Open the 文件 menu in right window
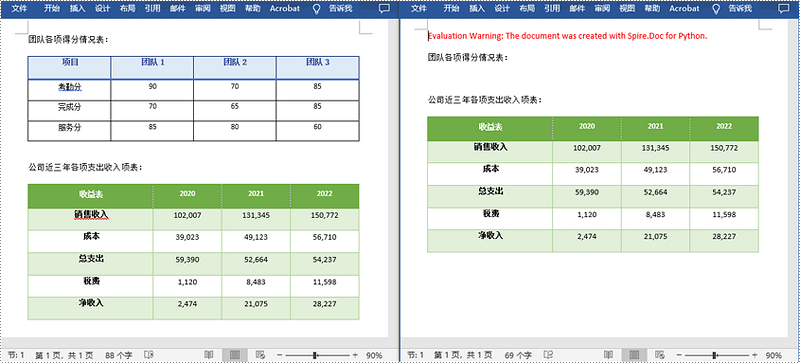Screen dimensions: 800x363 click(x=419, y=8)
